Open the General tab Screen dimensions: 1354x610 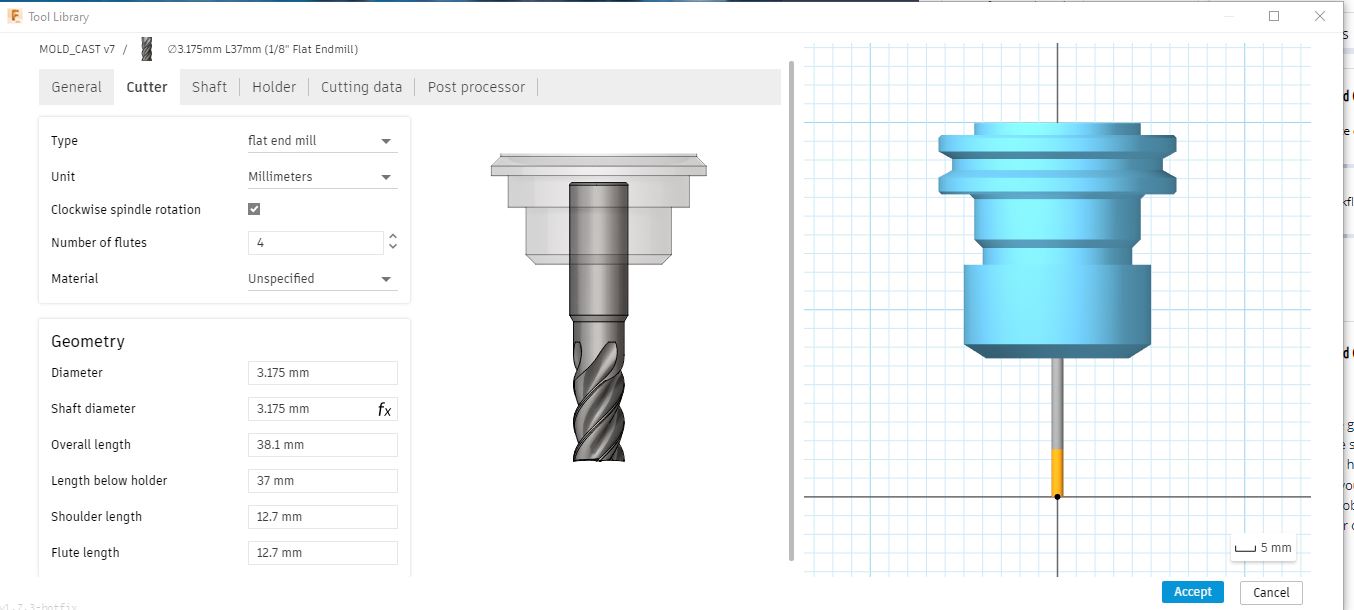[76, 87]
